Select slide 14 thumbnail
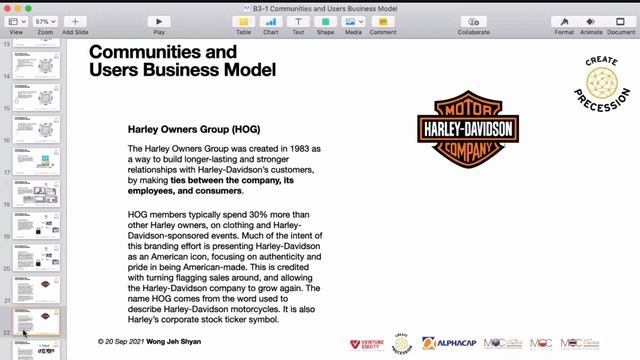 click(36, 65)
